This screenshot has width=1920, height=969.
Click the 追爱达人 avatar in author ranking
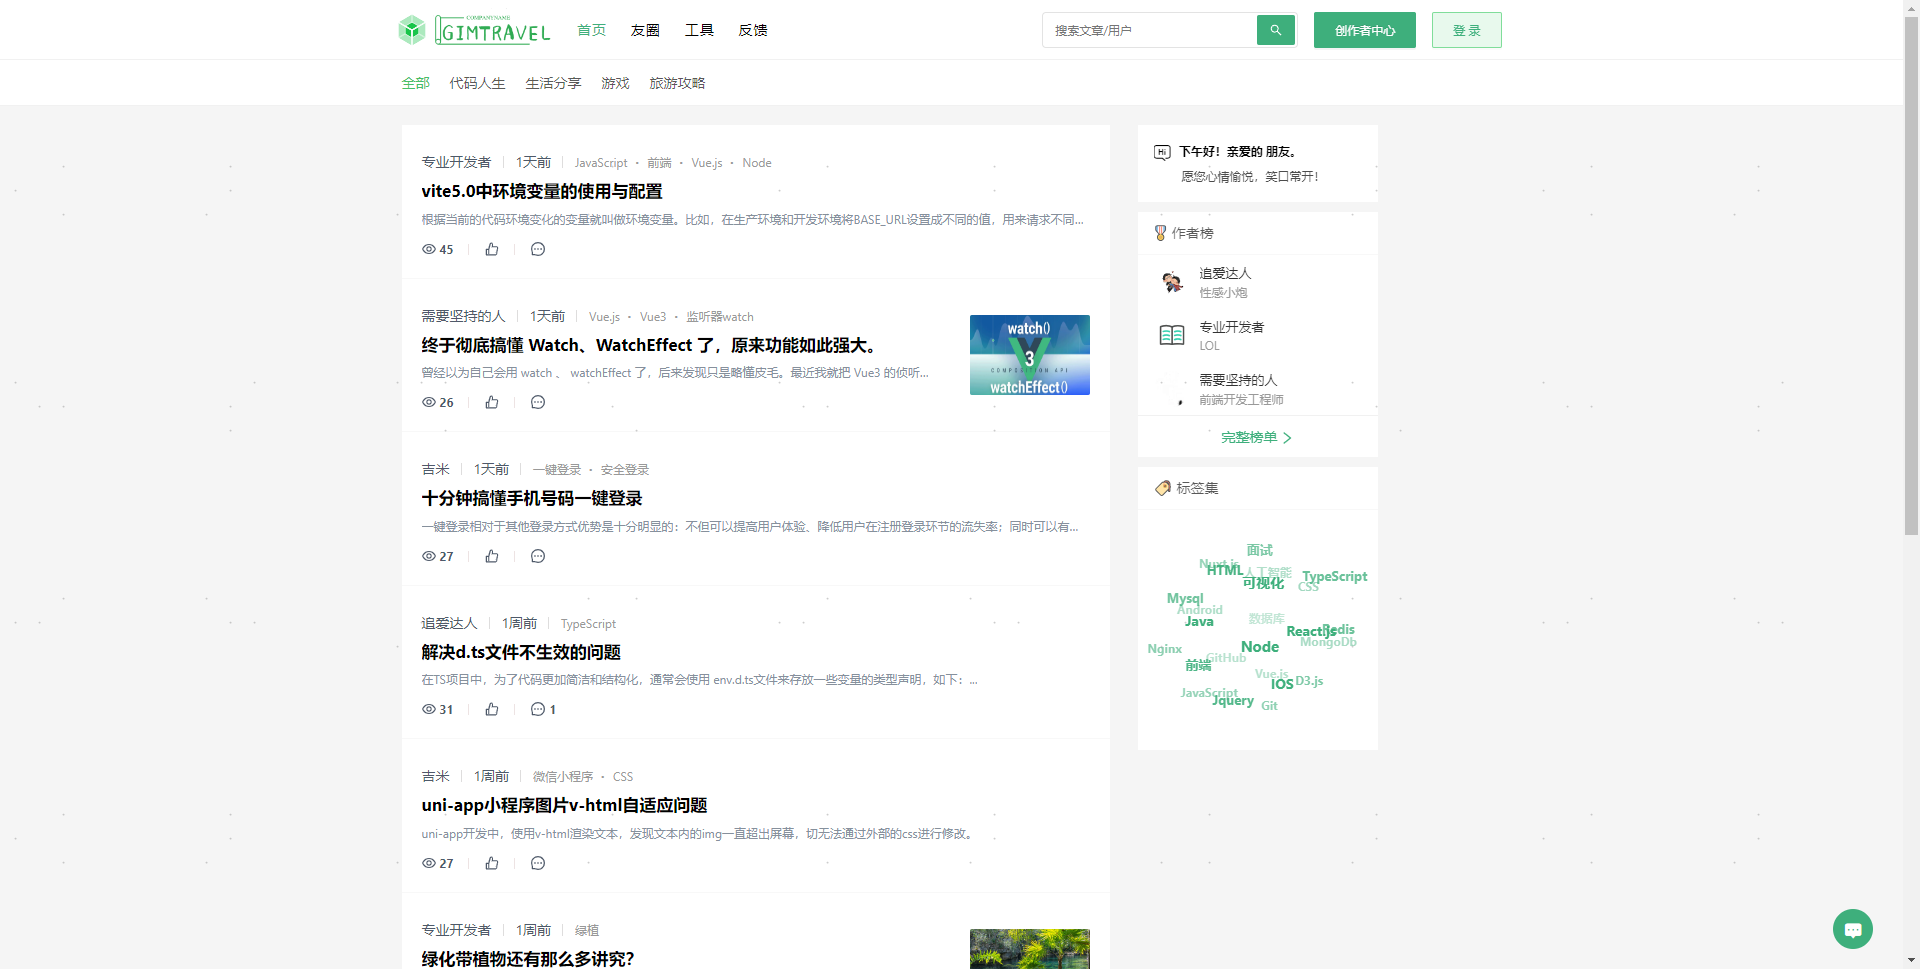pyautogui.click(x=1172, y=282)
